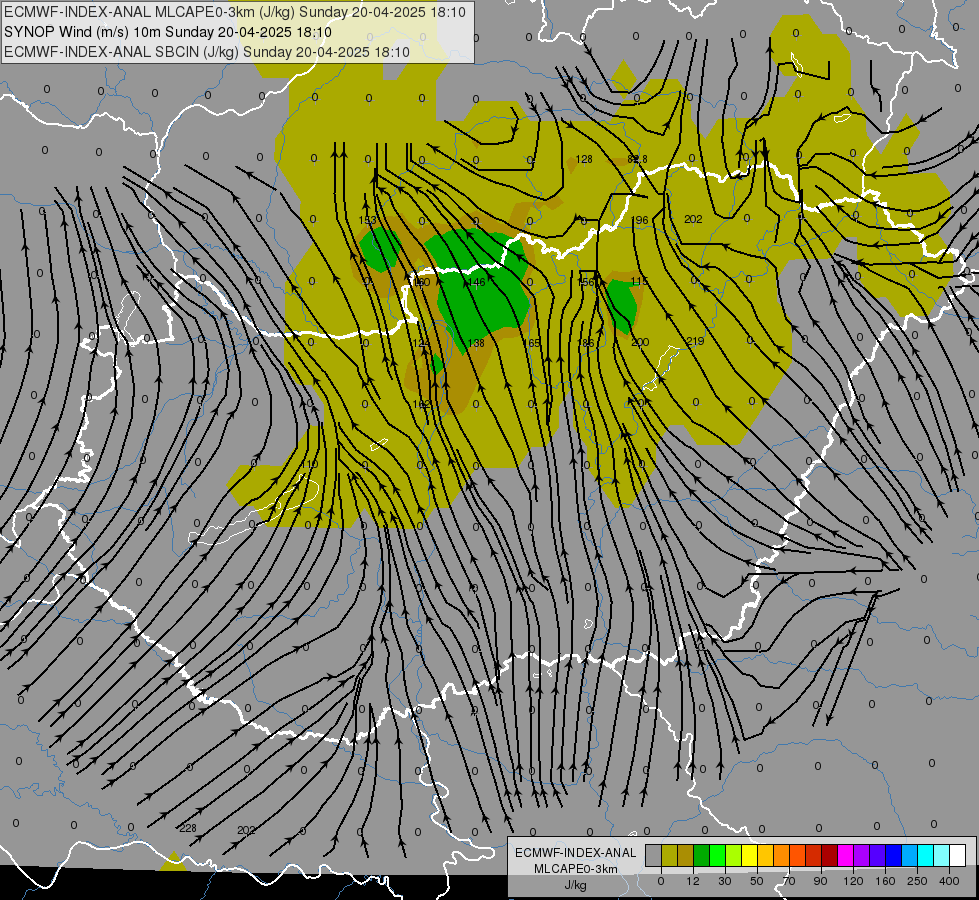This screenshot has width=979, height=900.
Task: Choose the bright green legend swatch
Action: click(717, 856)
